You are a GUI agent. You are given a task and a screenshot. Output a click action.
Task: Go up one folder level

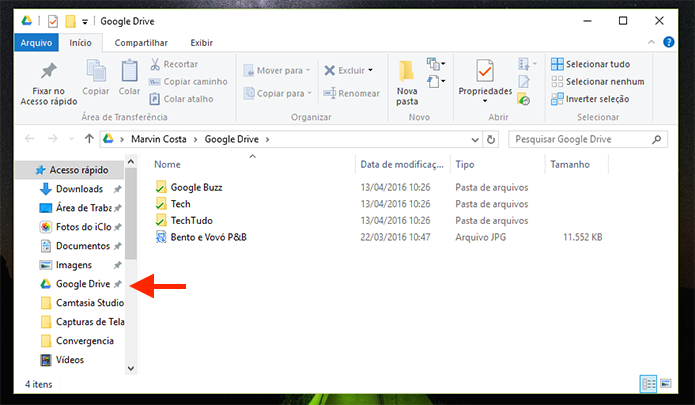(x=89, y=139)
